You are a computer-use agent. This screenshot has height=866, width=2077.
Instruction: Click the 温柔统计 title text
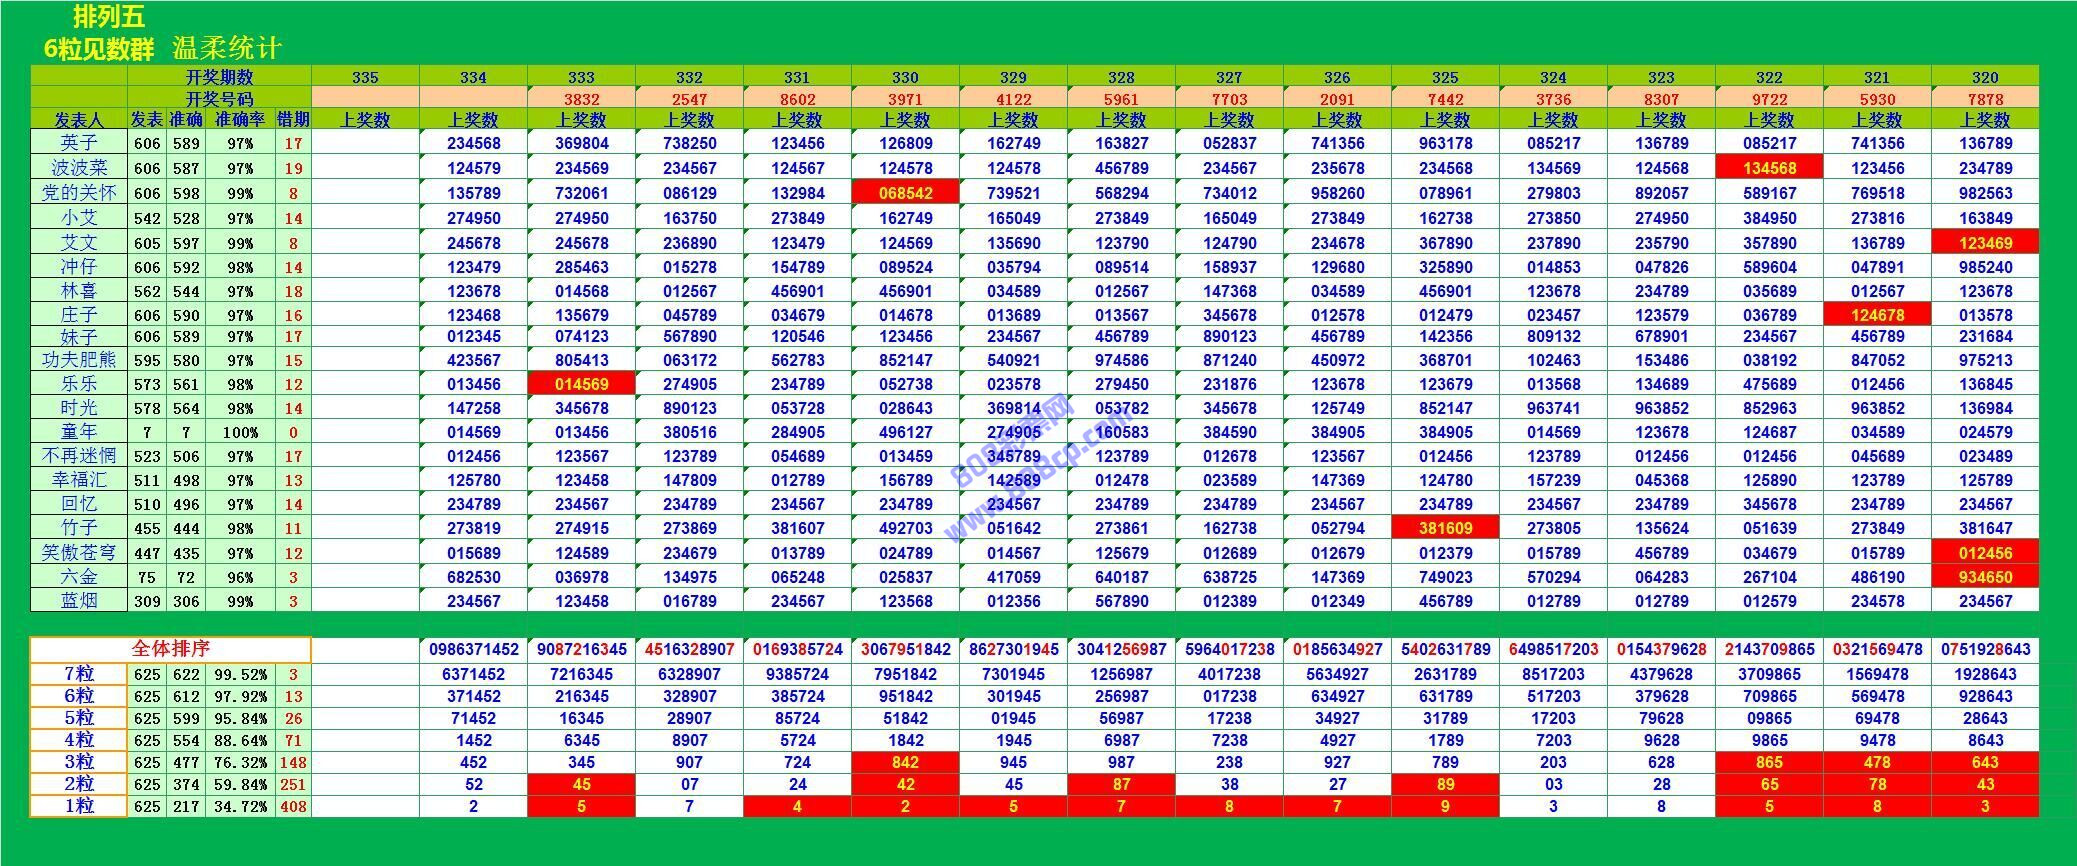[x=227, y=48]
